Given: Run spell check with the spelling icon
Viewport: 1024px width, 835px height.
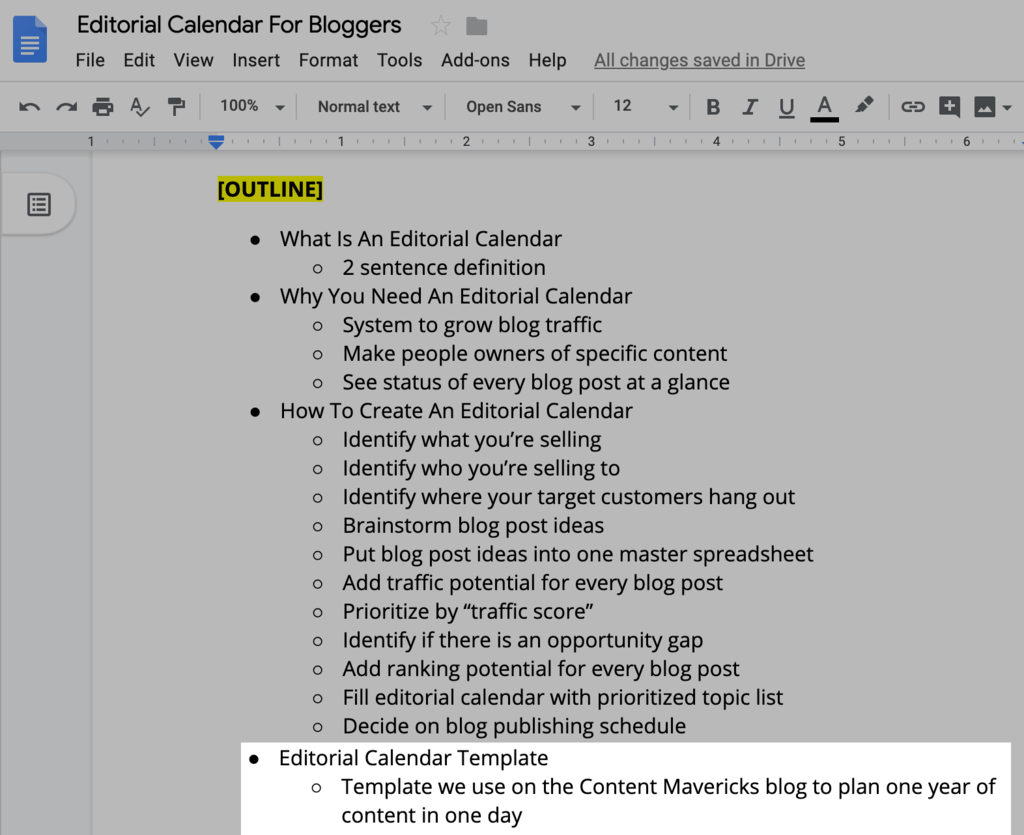Looking at the screenshot, I should click(139, 106).
